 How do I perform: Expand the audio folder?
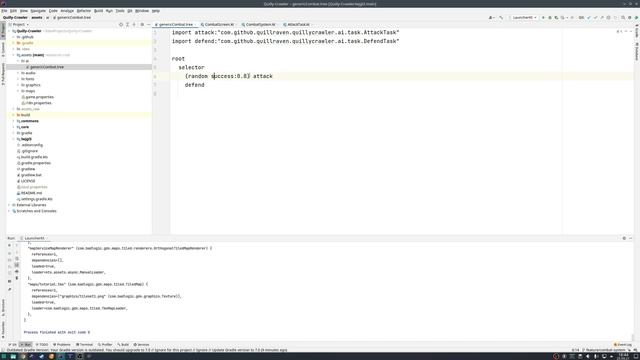tap(18, 73)
